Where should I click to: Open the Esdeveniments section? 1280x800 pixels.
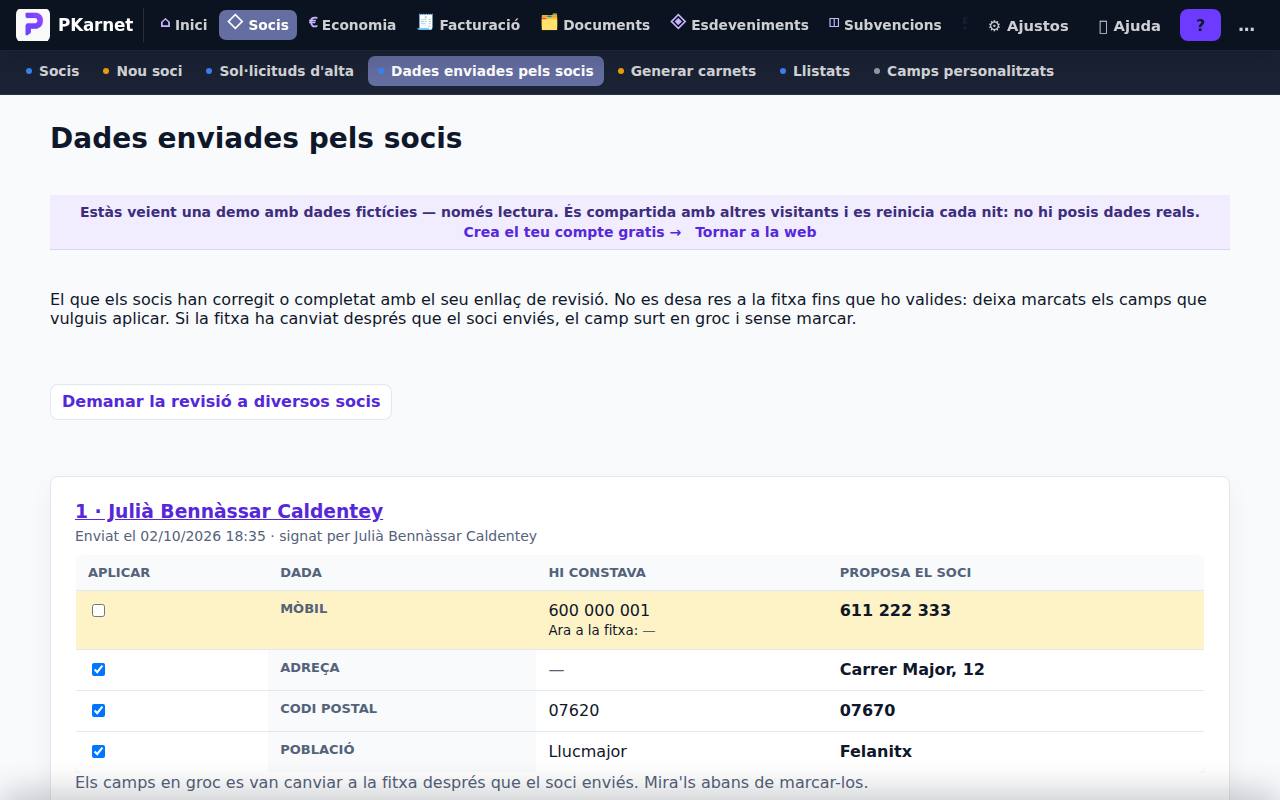click(739, 25)
